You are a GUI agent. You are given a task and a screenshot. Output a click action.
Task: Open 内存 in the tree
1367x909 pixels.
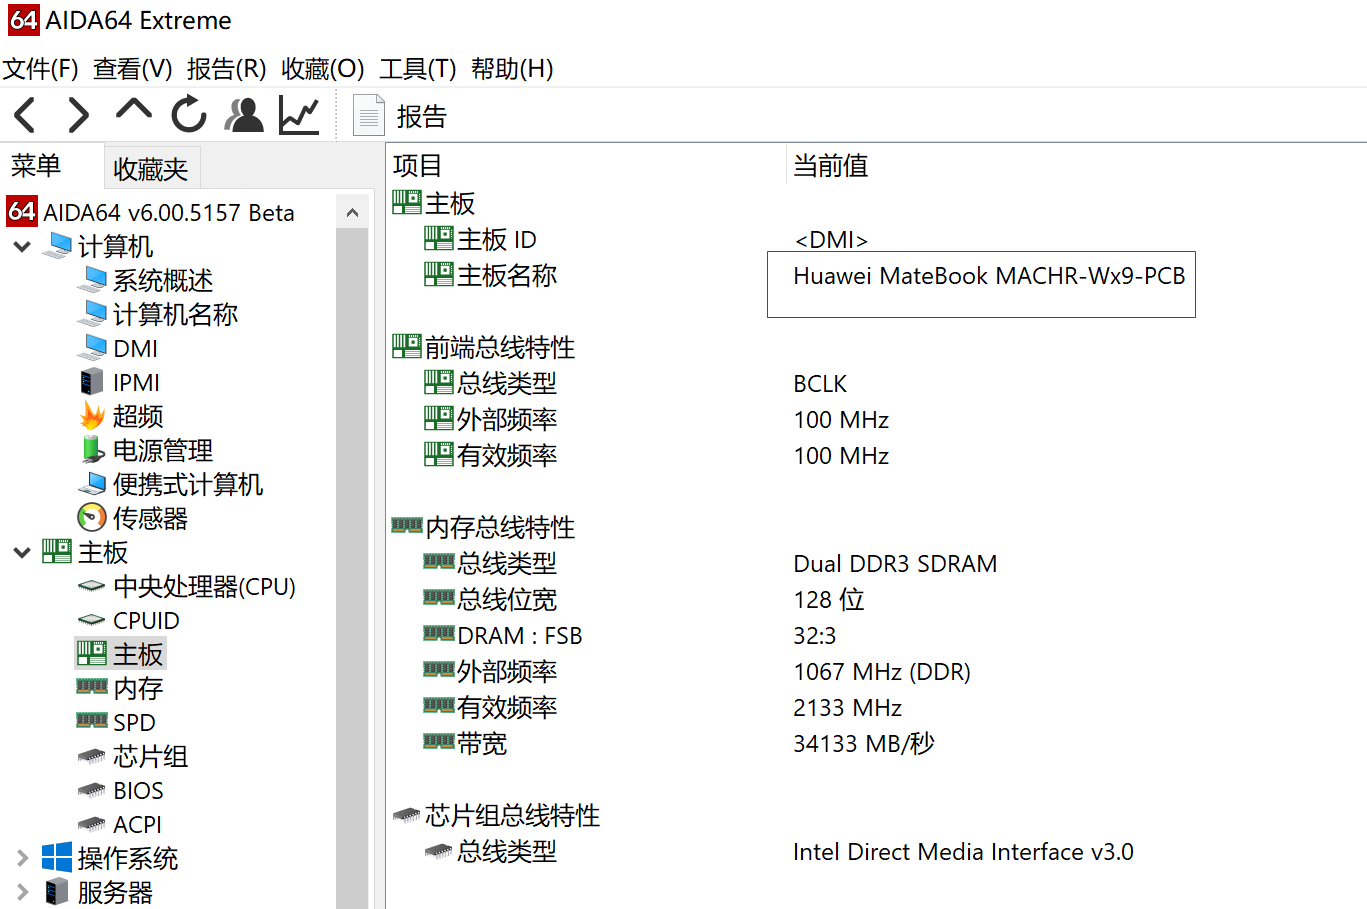[x=120, y=688]
